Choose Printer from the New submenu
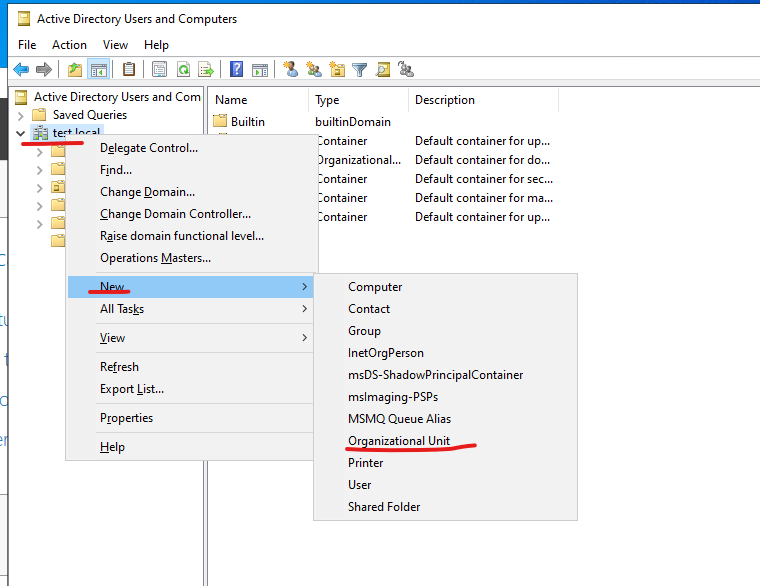 [x=445, y=463]
